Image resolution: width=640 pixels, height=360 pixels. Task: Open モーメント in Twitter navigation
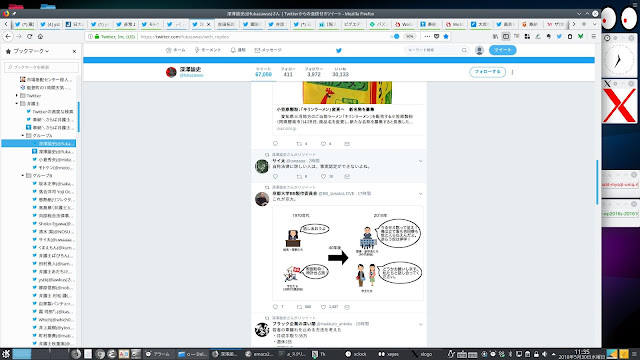pos(208,50)
